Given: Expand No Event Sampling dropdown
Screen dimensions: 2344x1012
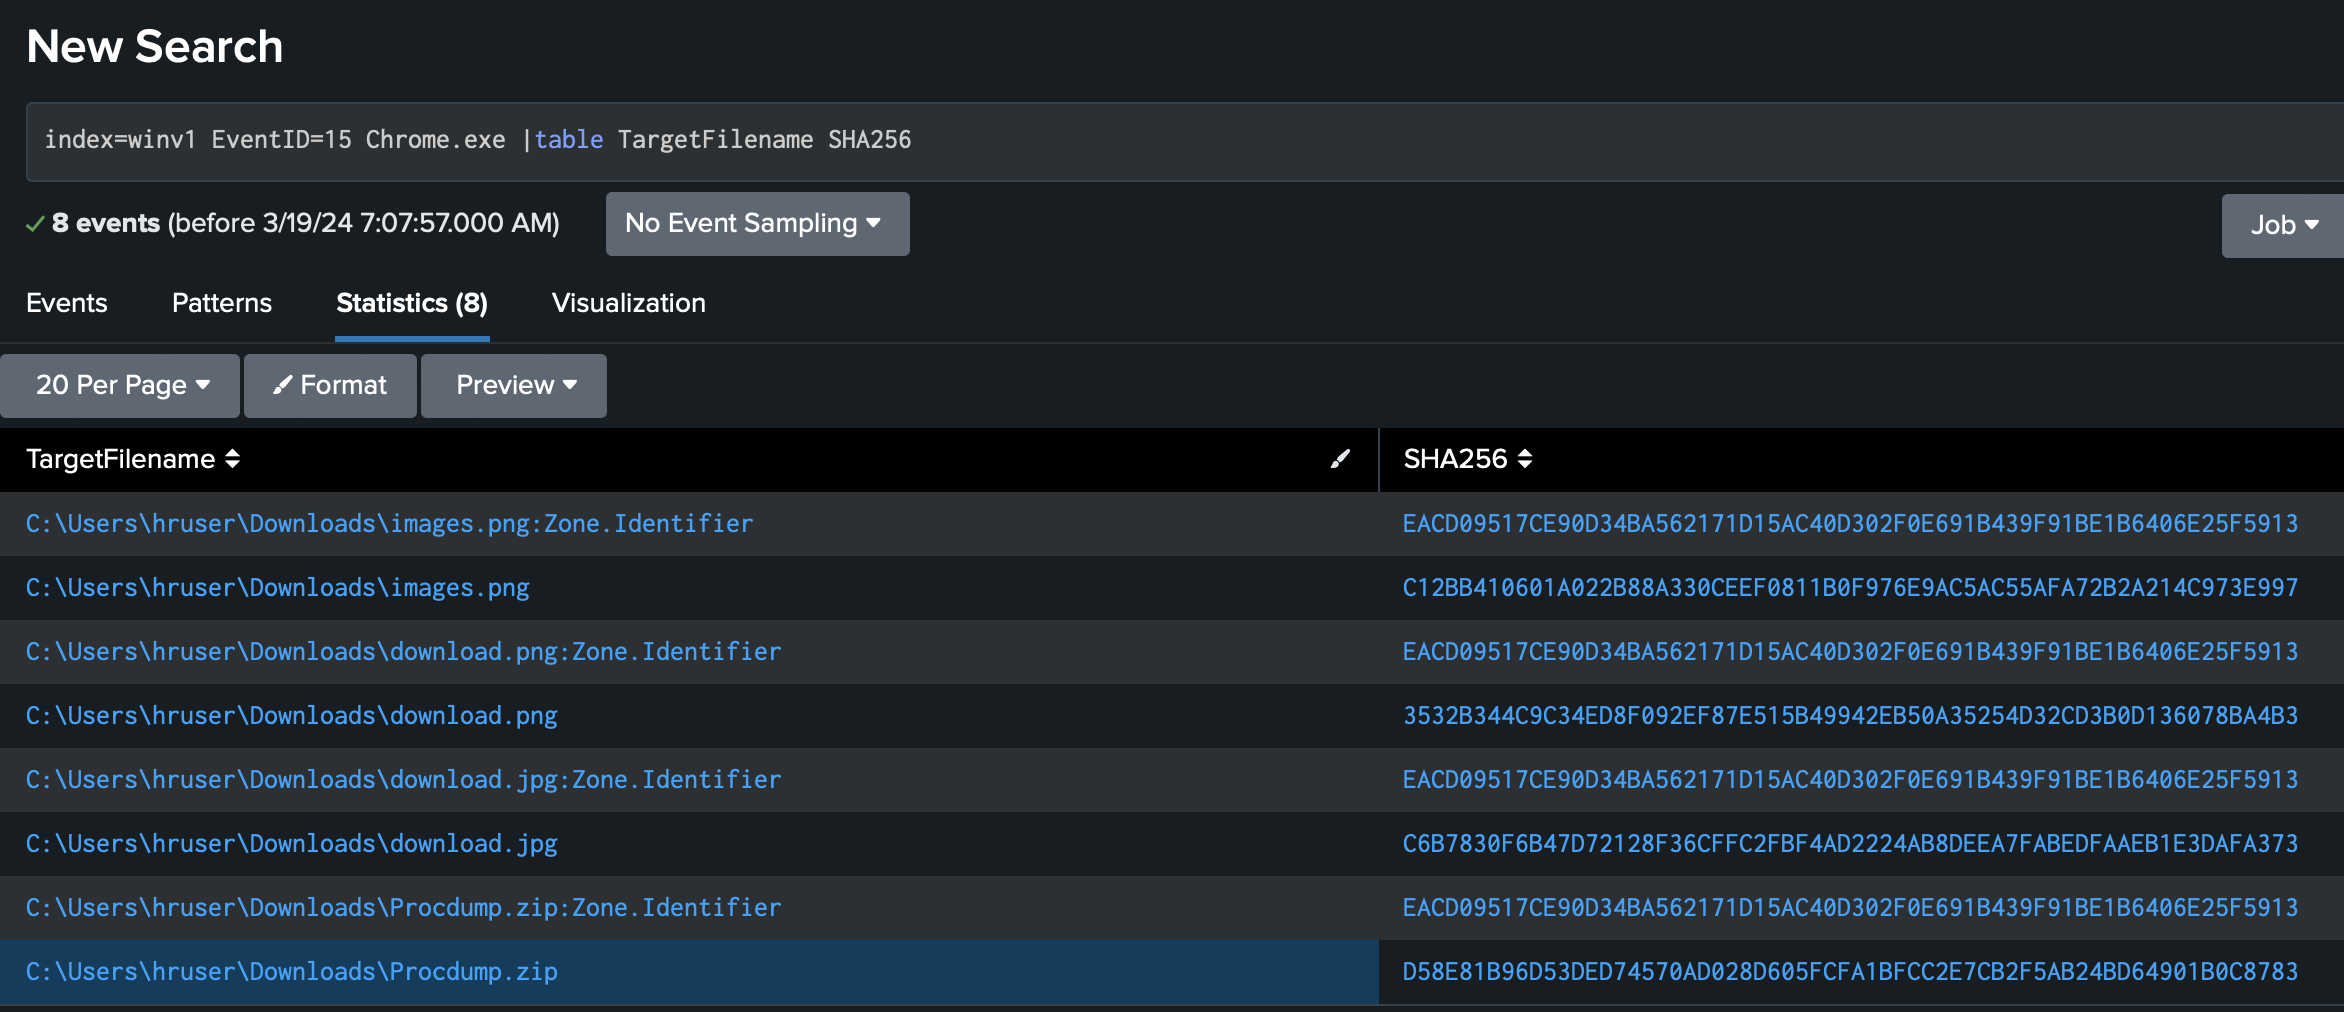Looking at the screenshot, I should (x=757, y=223).
